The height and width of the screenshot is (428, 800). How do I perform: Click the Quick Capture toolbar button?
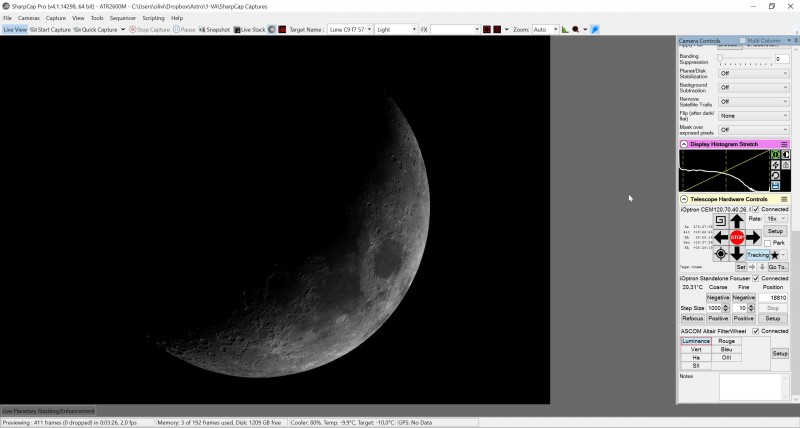pos(96,30)
